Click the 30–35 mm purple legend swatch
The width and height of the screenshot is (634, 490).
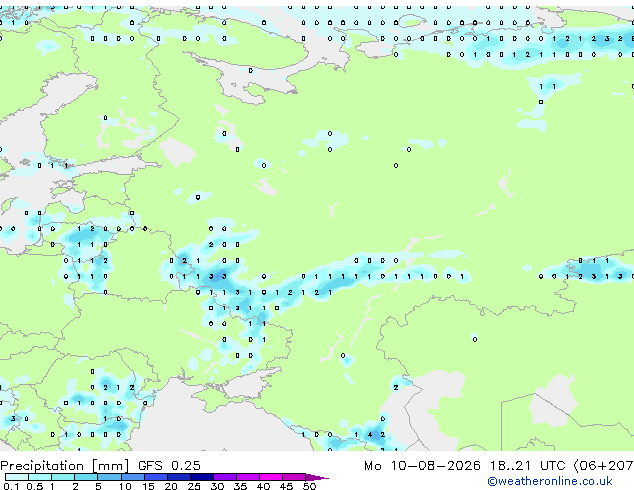point(225,477)
